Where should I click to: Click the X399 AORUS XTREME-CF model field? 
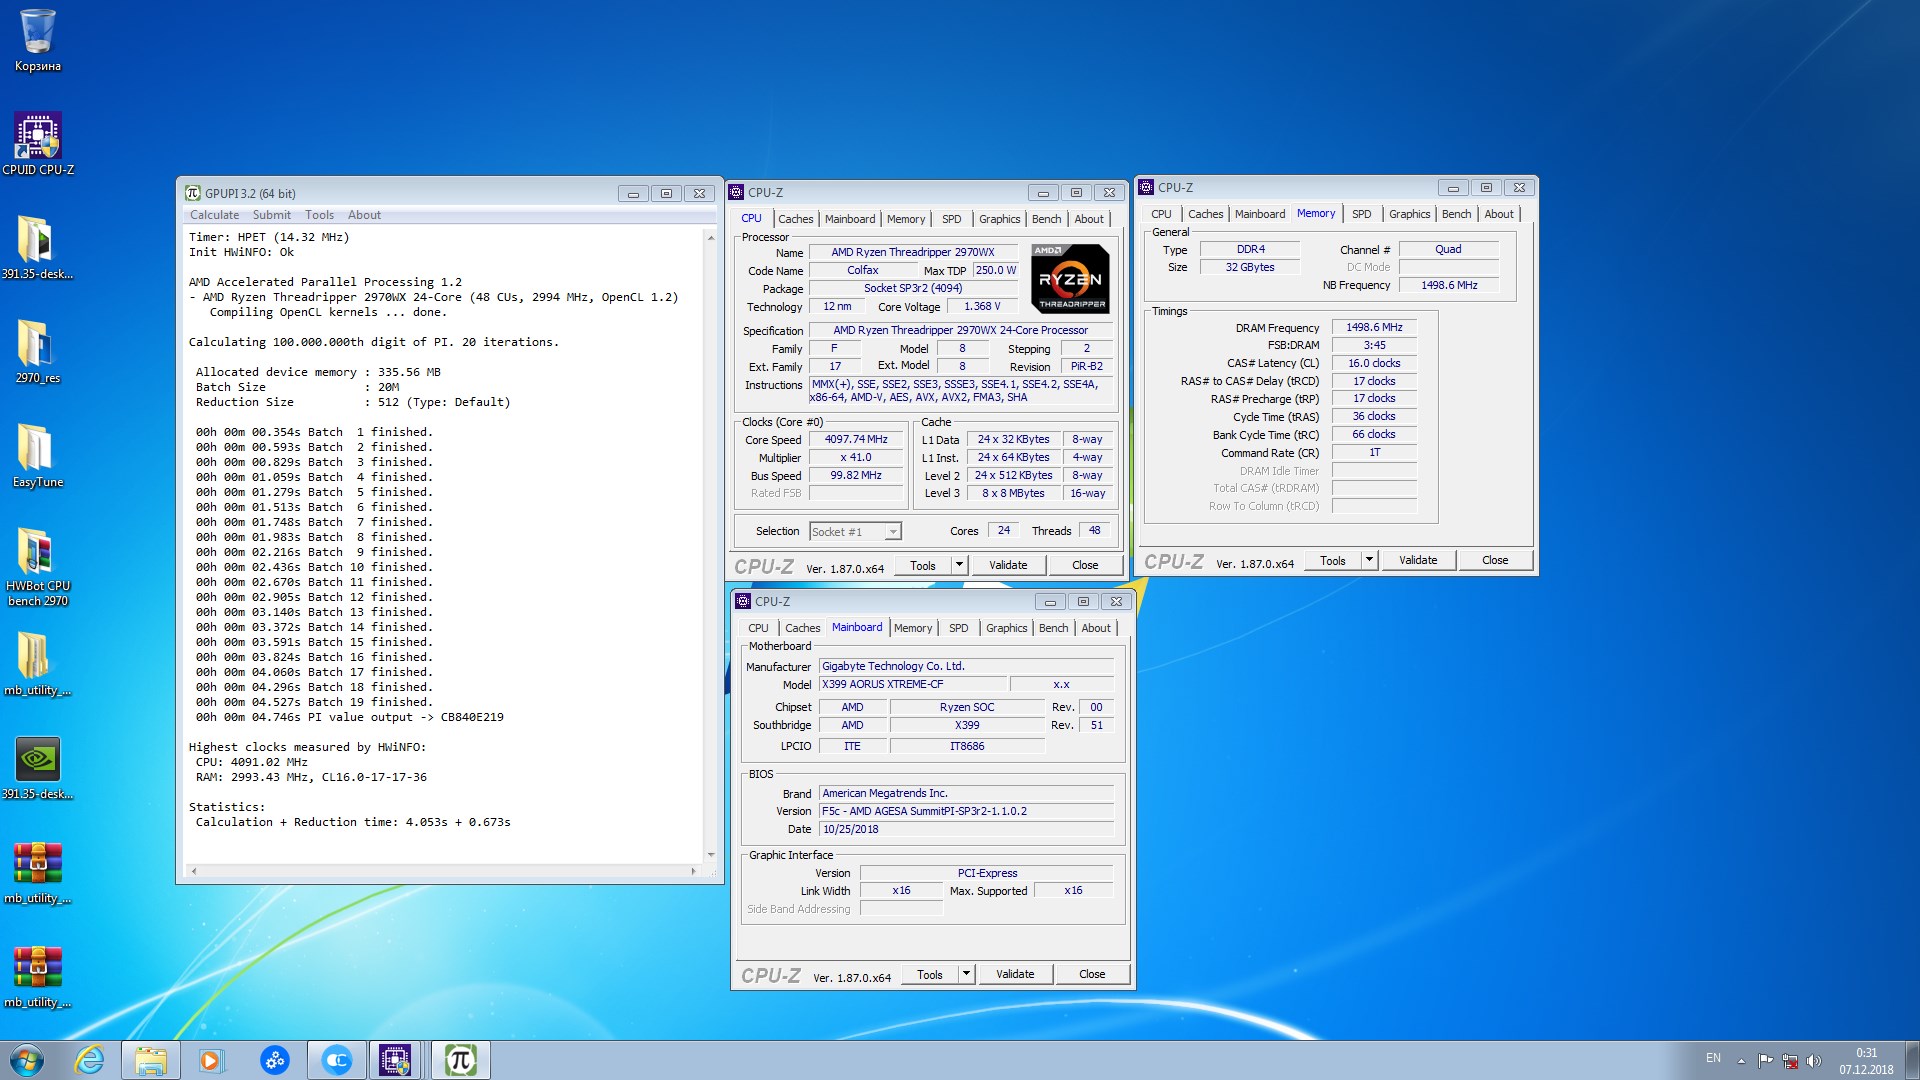[x=912, y=685]
